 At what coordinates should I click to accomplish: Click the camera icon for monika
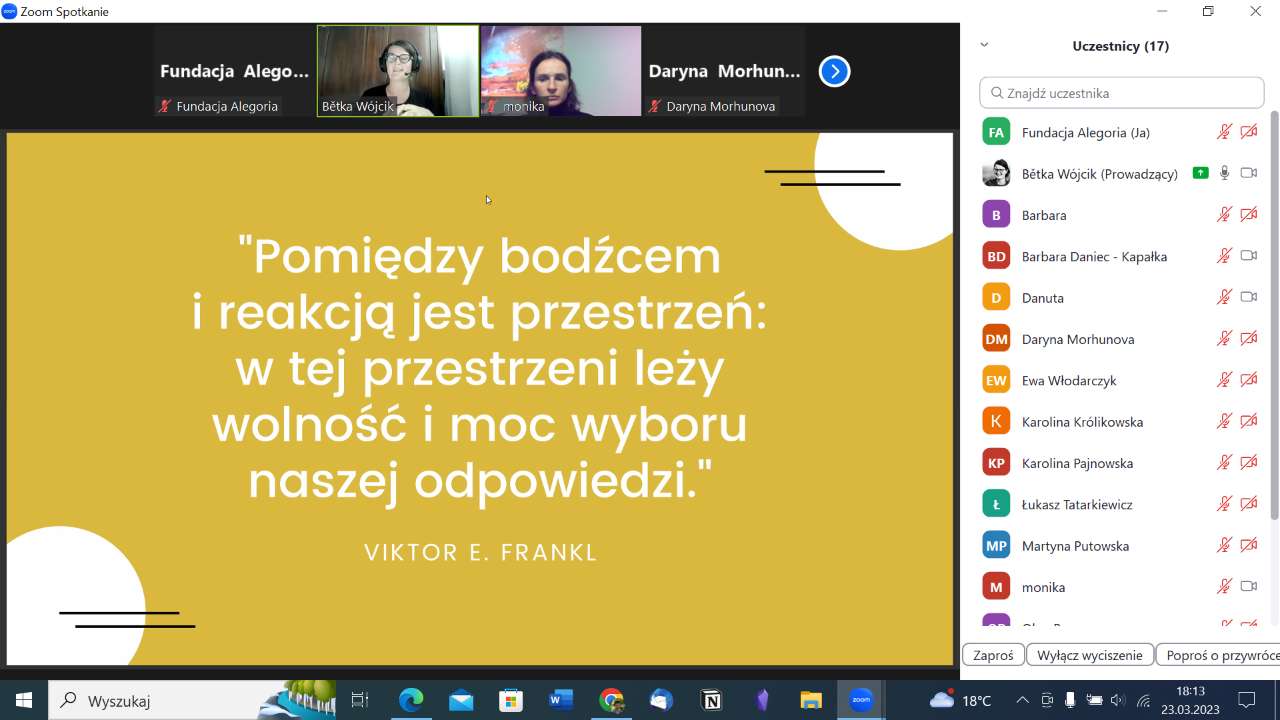coord(1248,587)
